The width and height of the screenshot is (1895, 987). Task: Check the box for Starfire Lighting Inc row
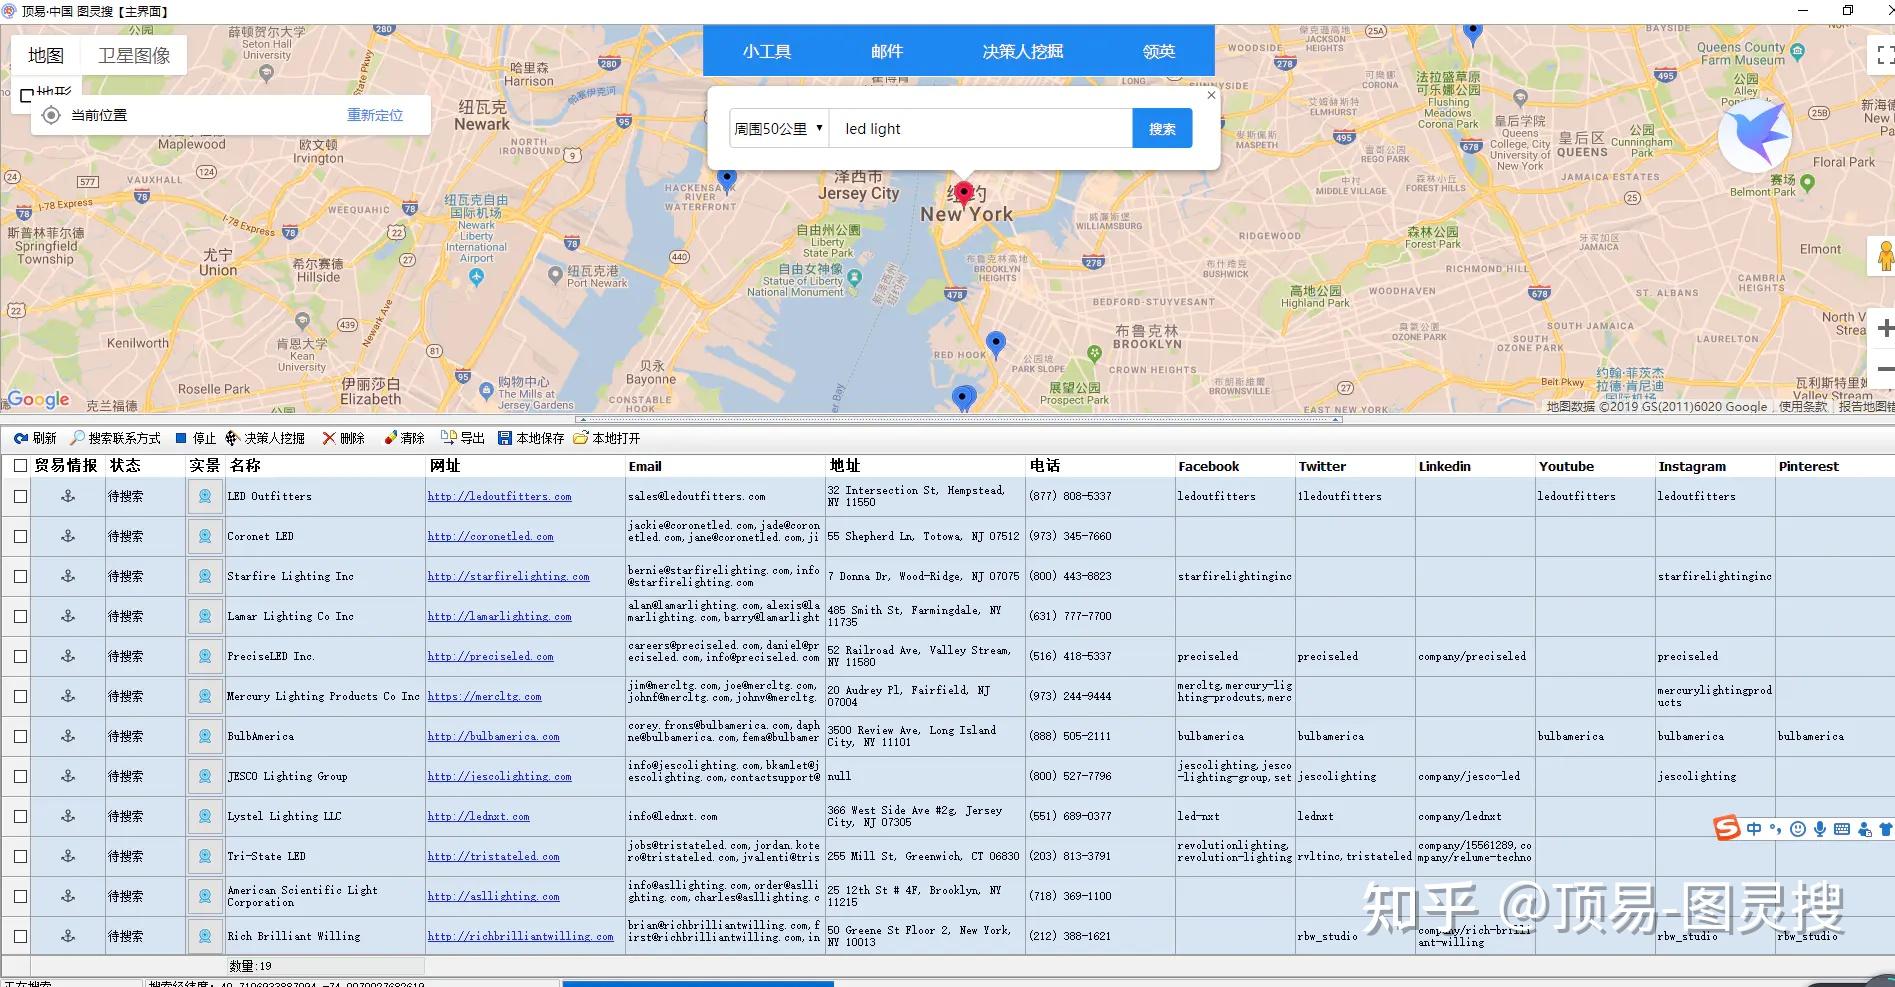pyautogui.click(x=20, y=576)
